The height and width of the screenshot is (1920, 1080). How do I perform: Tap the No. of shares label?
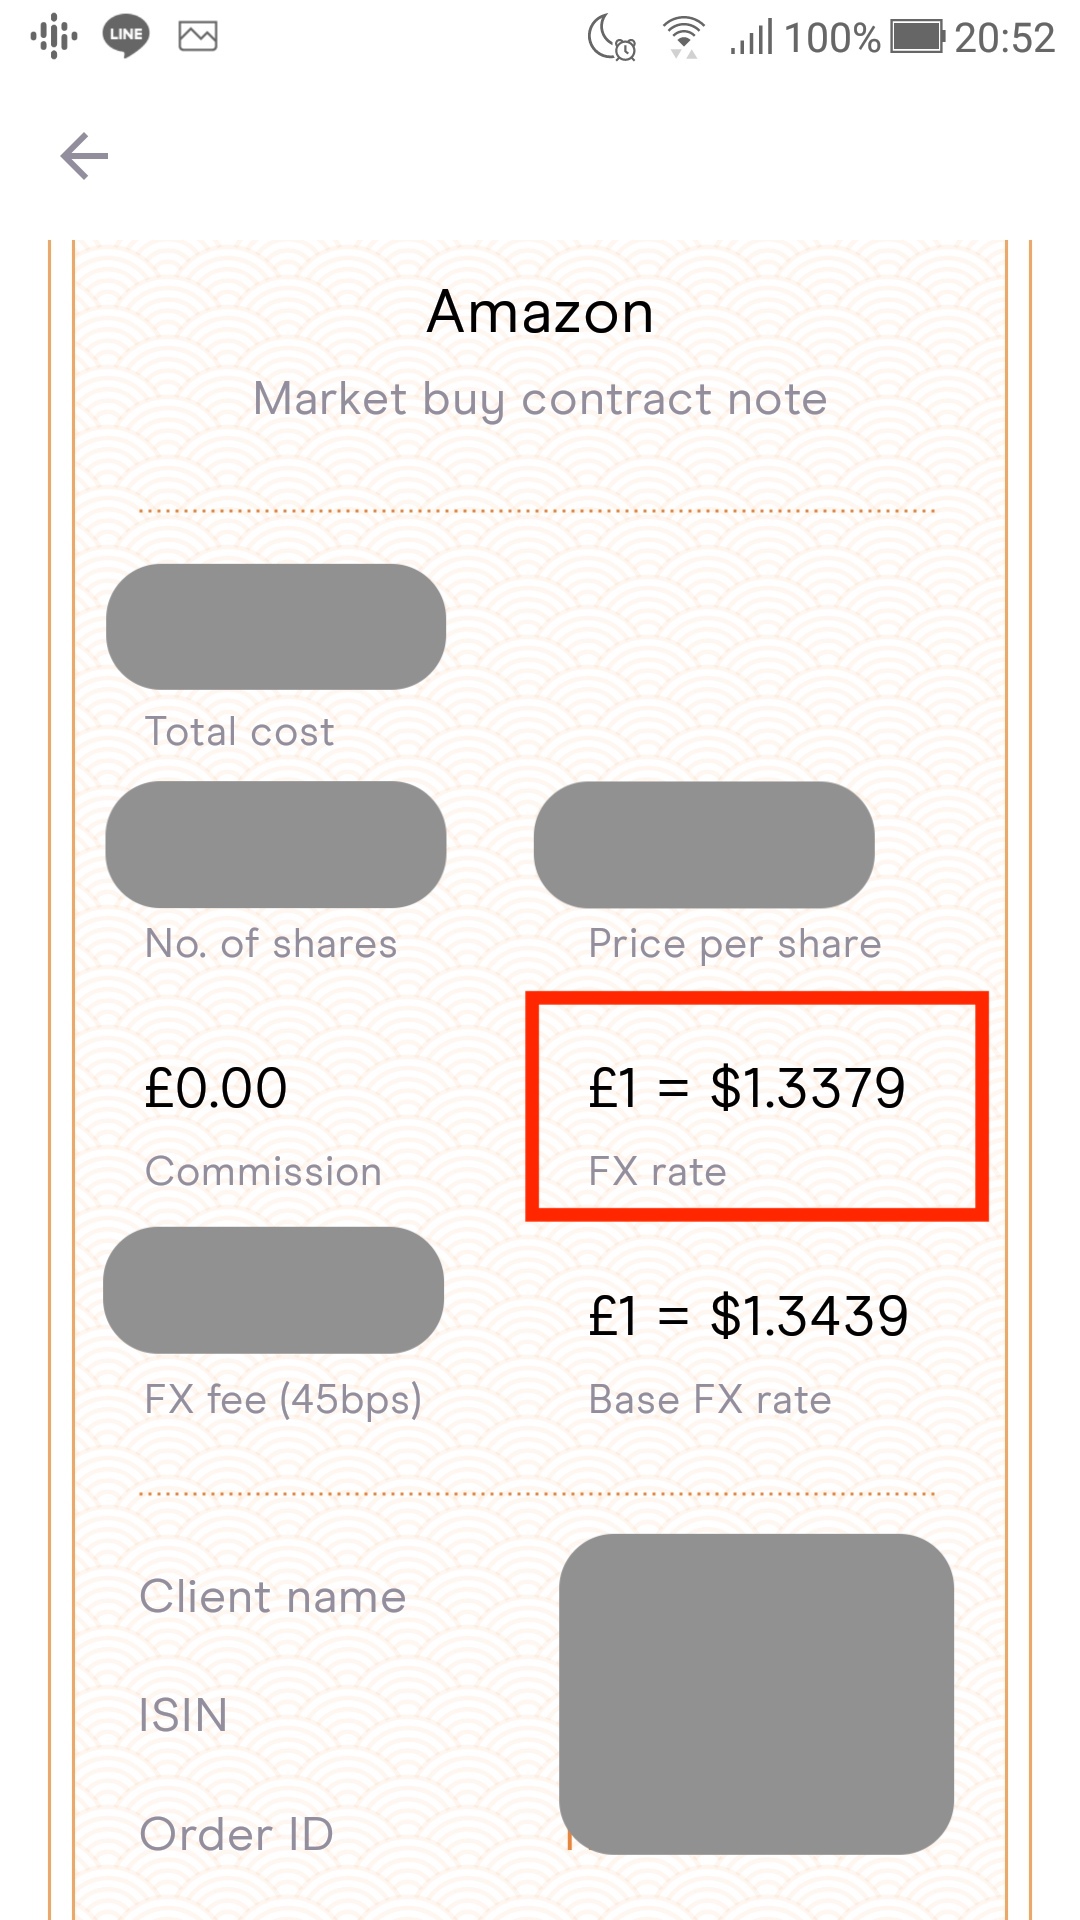coord(271,944)
